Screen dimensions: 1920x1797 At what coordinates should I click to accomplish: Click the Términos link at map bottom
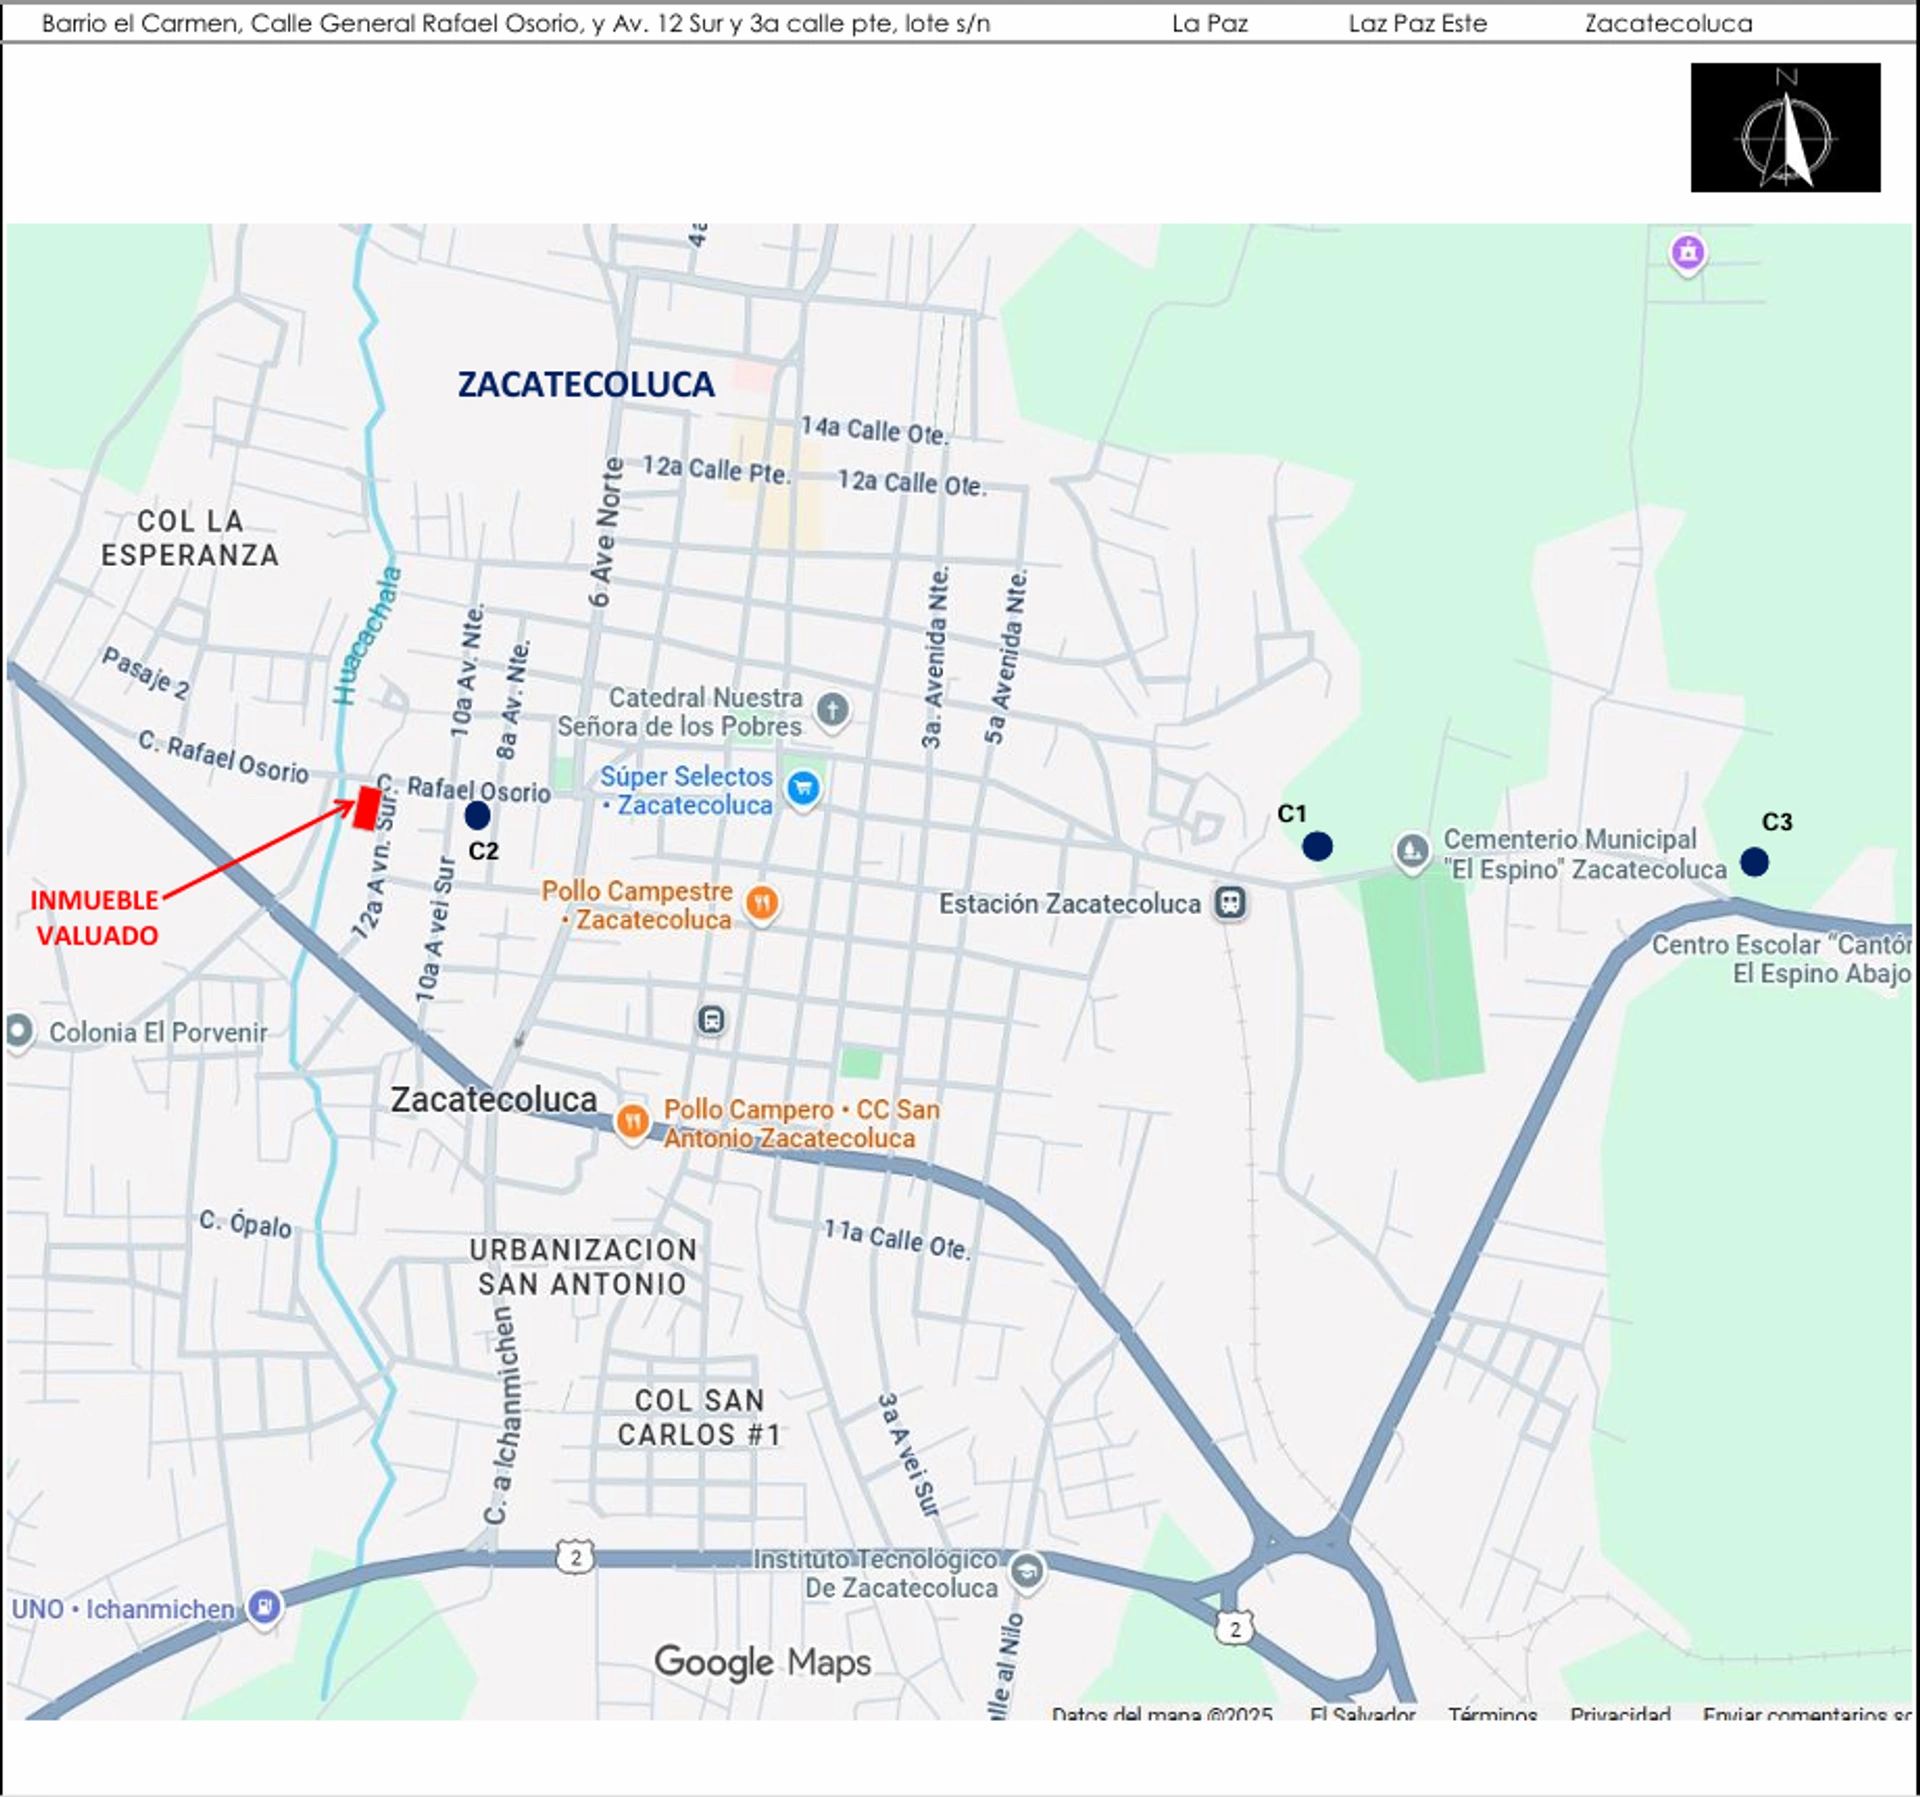pos(1492,1714)
